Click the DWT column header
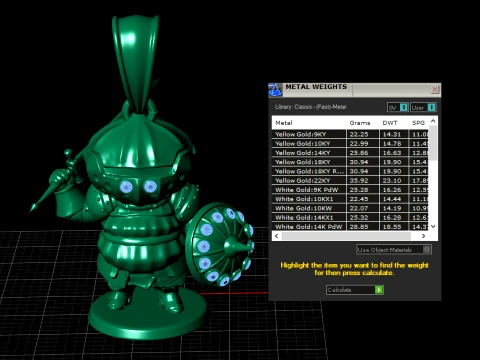The image size is (480, 360). pos(390,123)
